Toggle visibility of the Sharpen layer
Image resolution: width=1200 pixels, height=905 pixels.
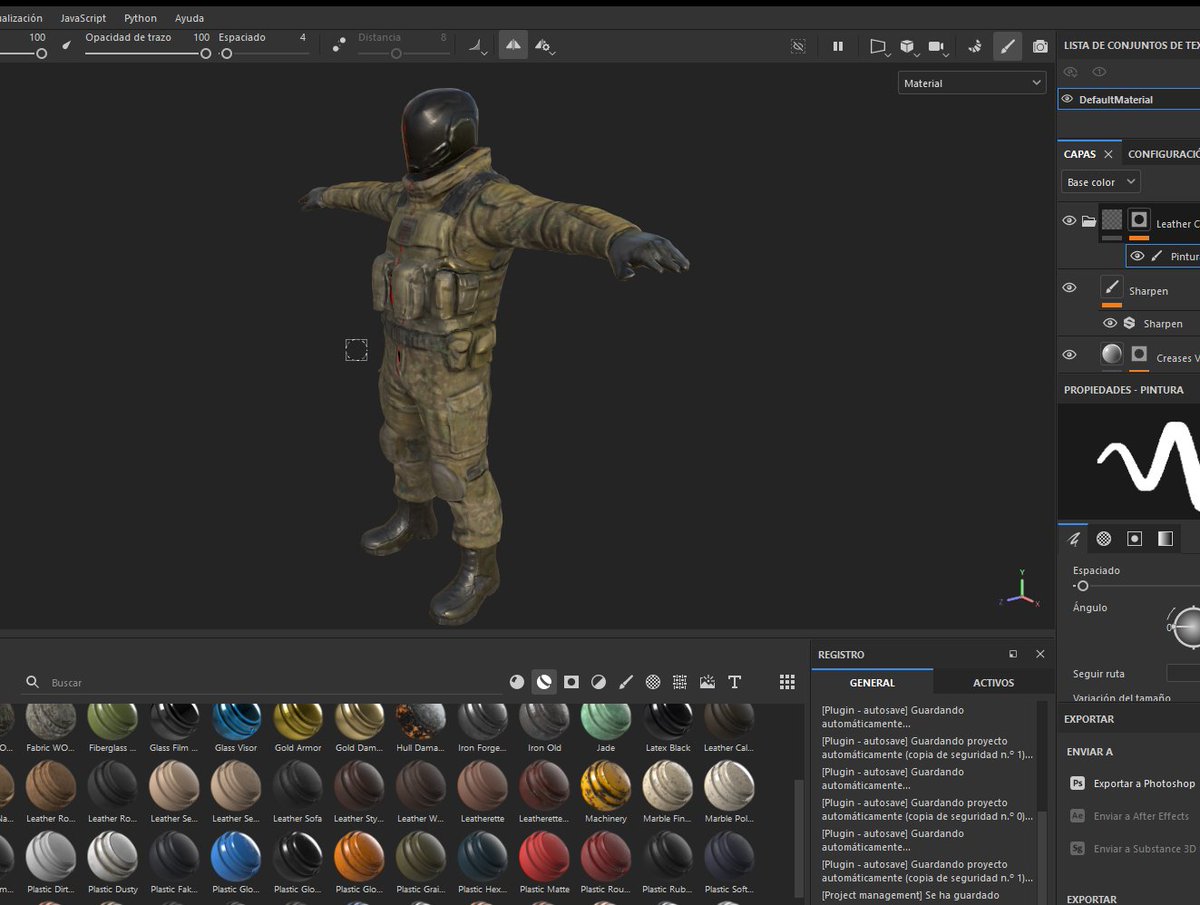(1069, 288)
